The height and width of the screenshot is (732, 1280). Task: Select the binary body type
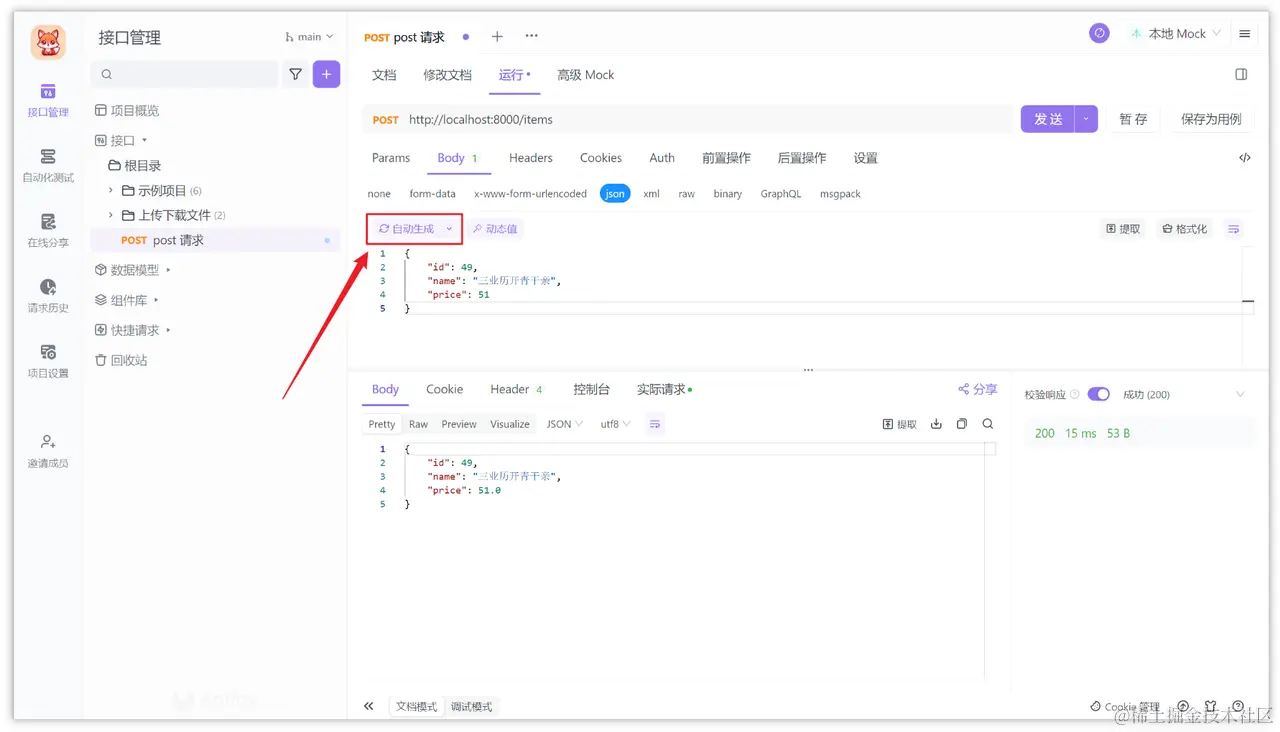coord(727,194)
